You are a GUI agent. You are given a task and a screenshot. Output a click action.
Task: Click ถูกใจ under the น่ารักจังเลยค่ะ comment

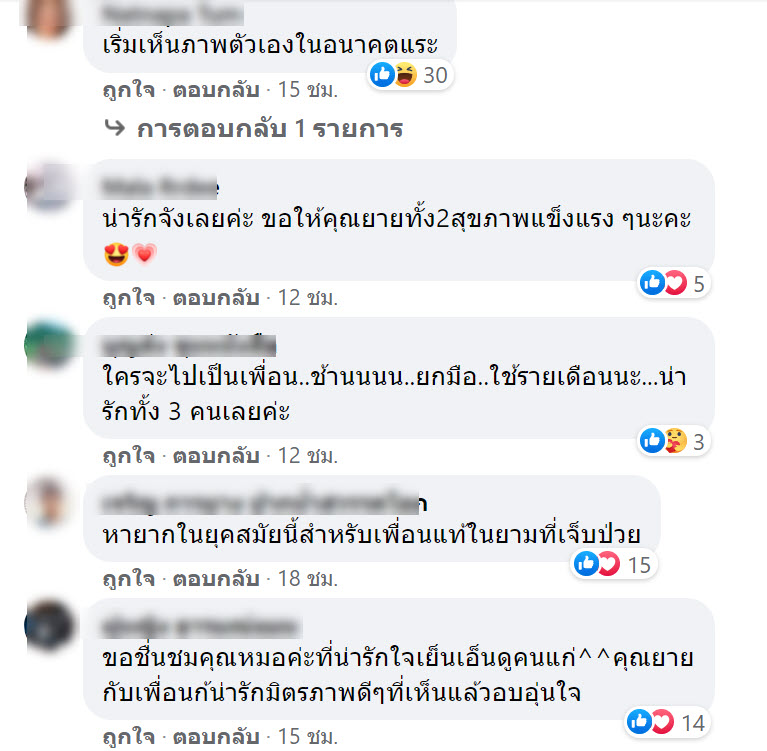point(129,298)
